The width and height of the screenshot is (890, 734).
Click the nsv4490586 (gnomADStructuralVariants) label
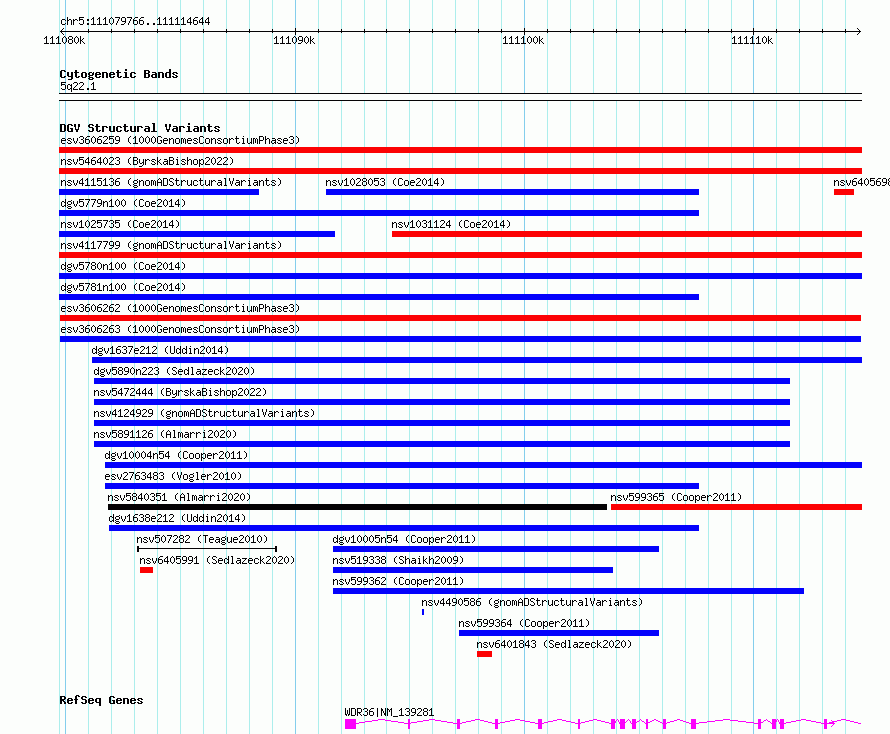(532, 602)
